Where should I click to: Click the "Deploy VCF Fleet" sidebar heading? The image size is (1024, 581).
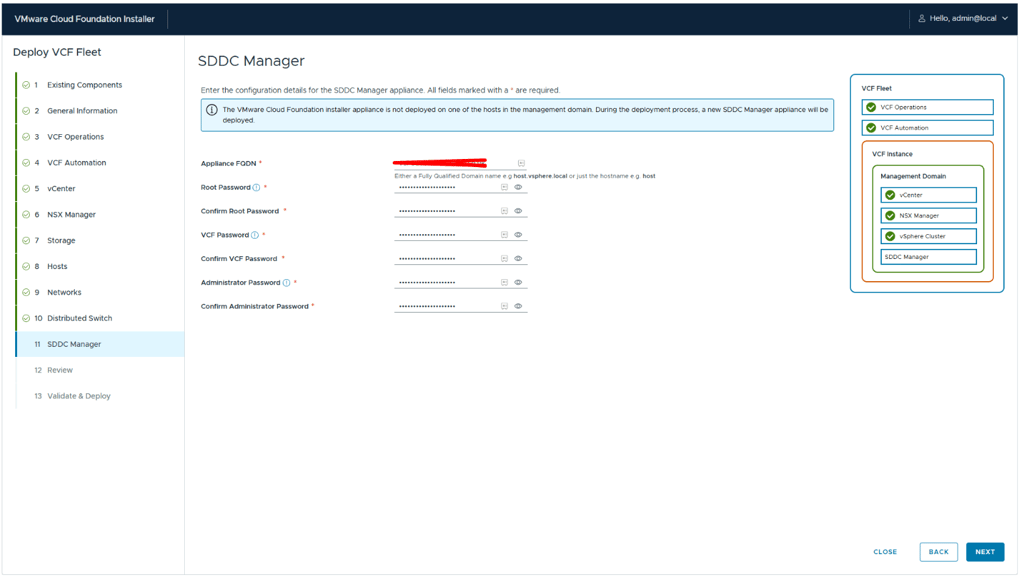point(57,52)
